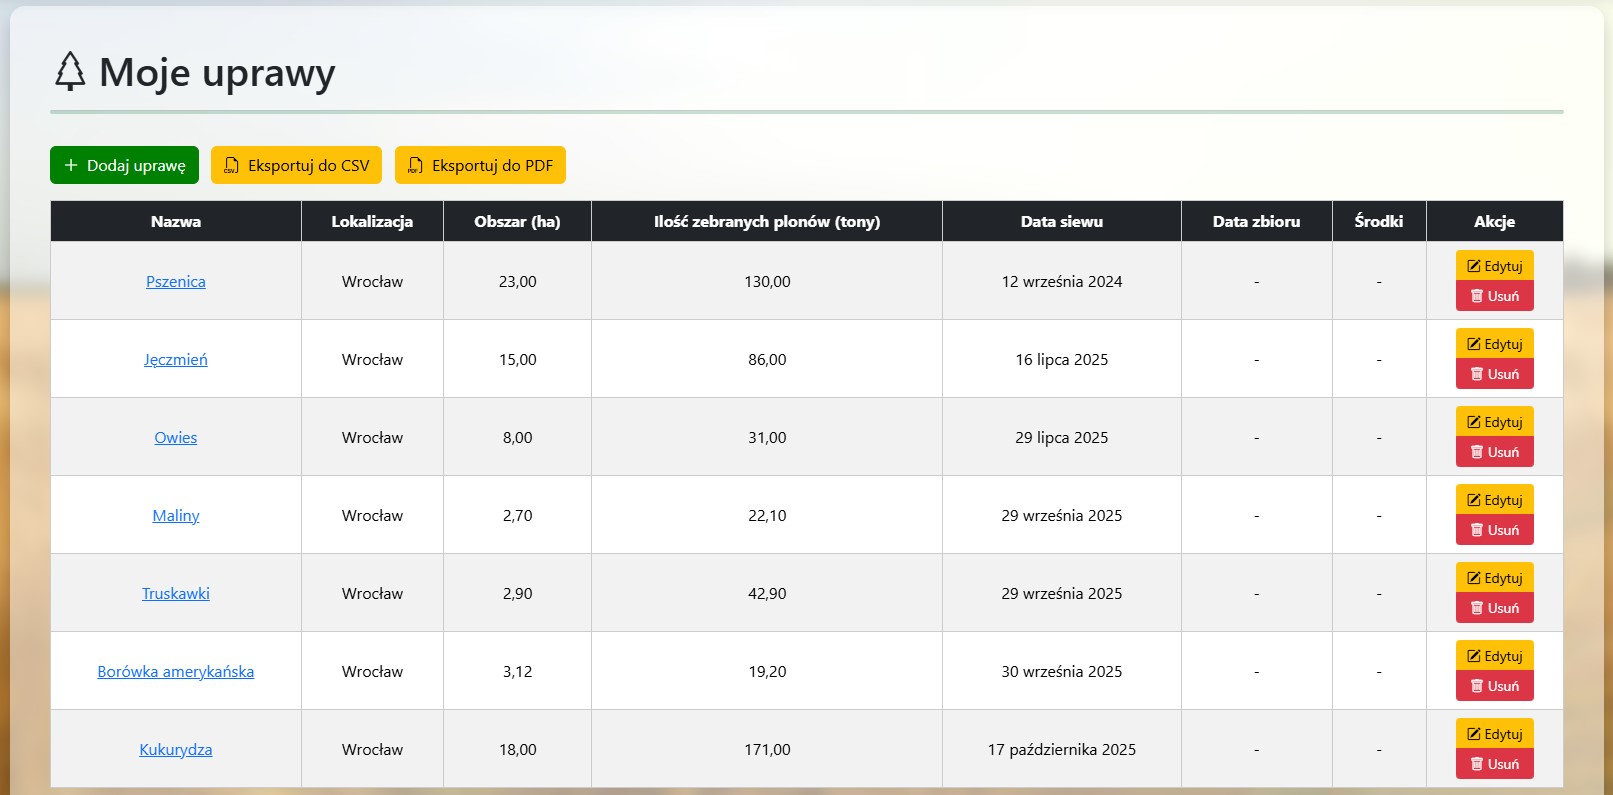This screenshot has width=1613, height=795.
Task: Click the Data siewu column header
Action: click(x=1061, y=222)
